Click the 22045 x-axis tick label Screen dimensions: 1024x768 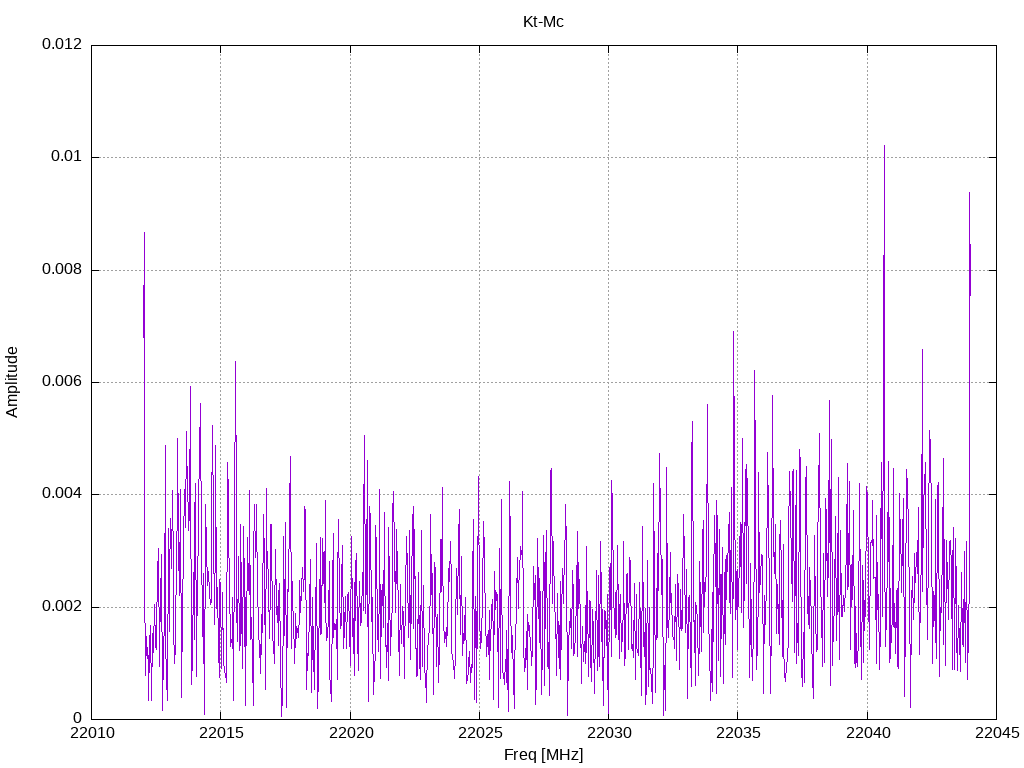pos(997,733)
